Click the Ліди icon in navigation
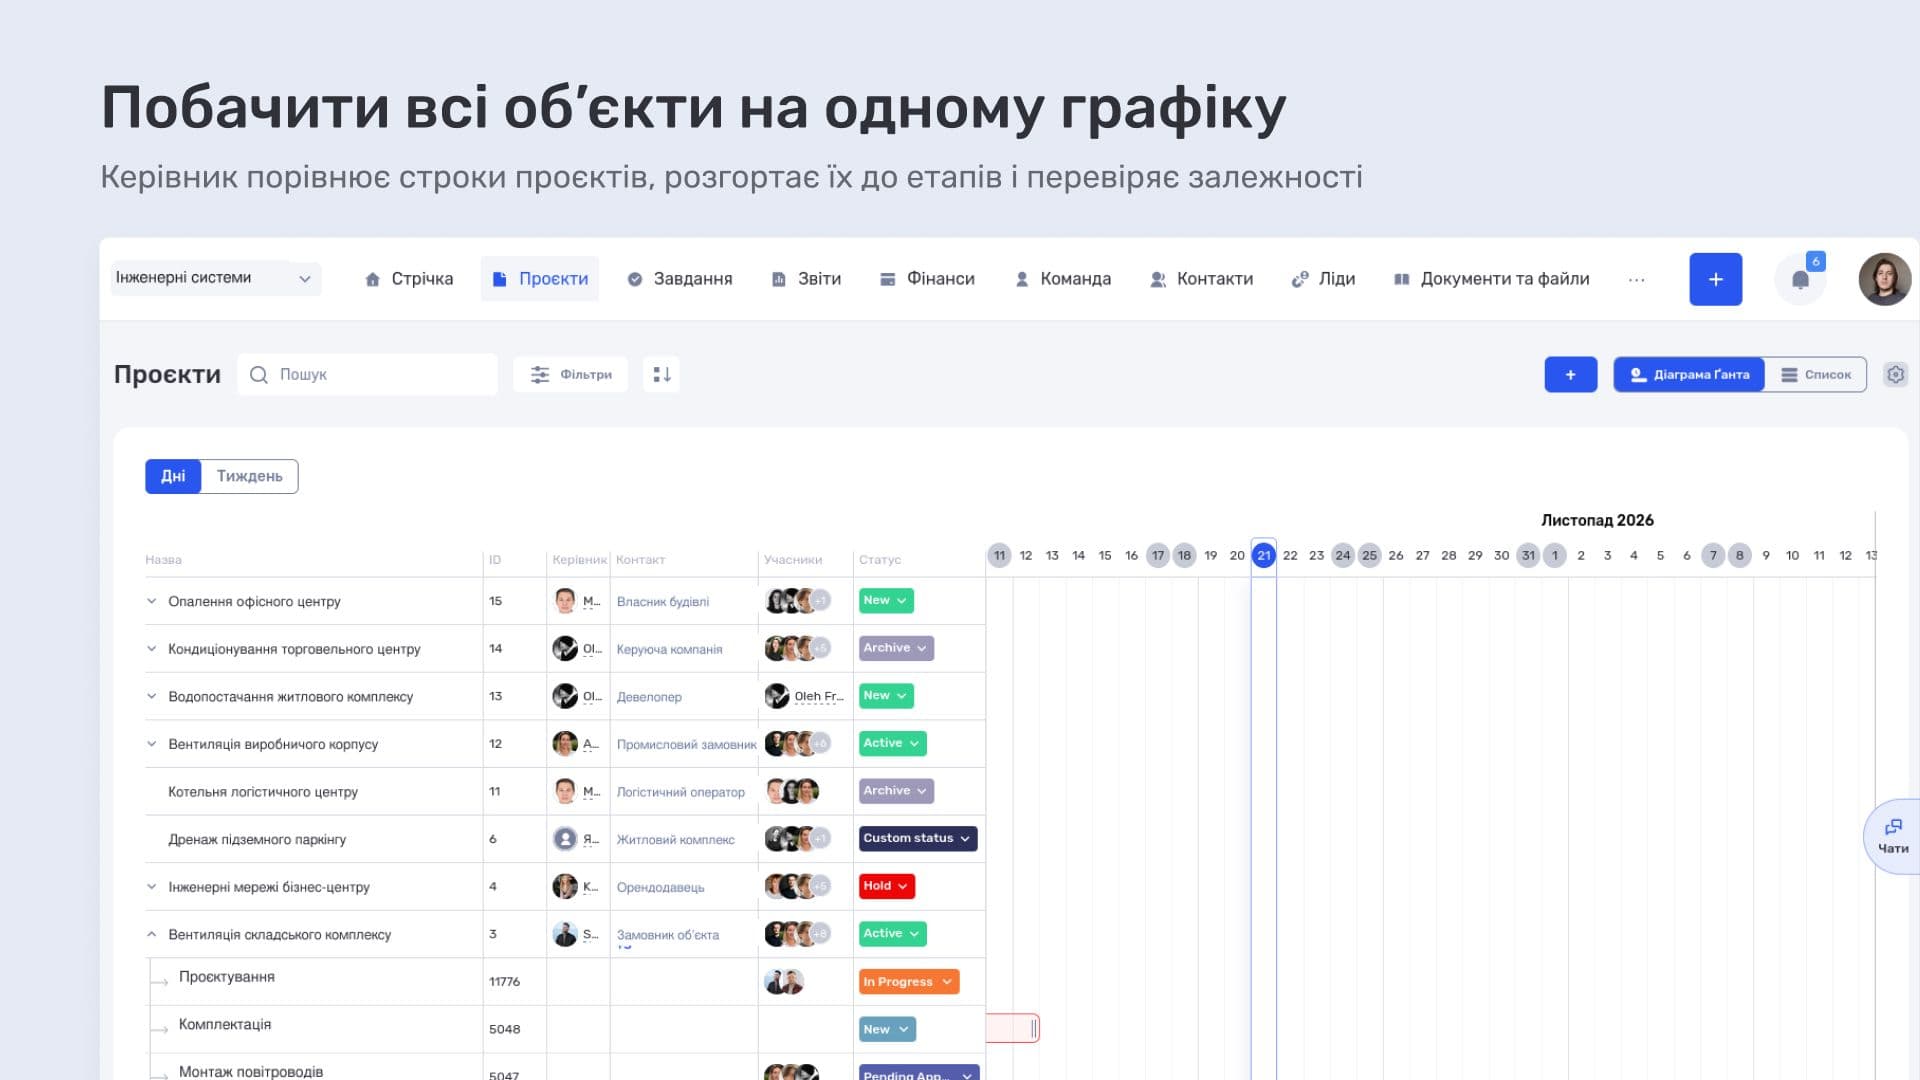 click(1300, 279)
